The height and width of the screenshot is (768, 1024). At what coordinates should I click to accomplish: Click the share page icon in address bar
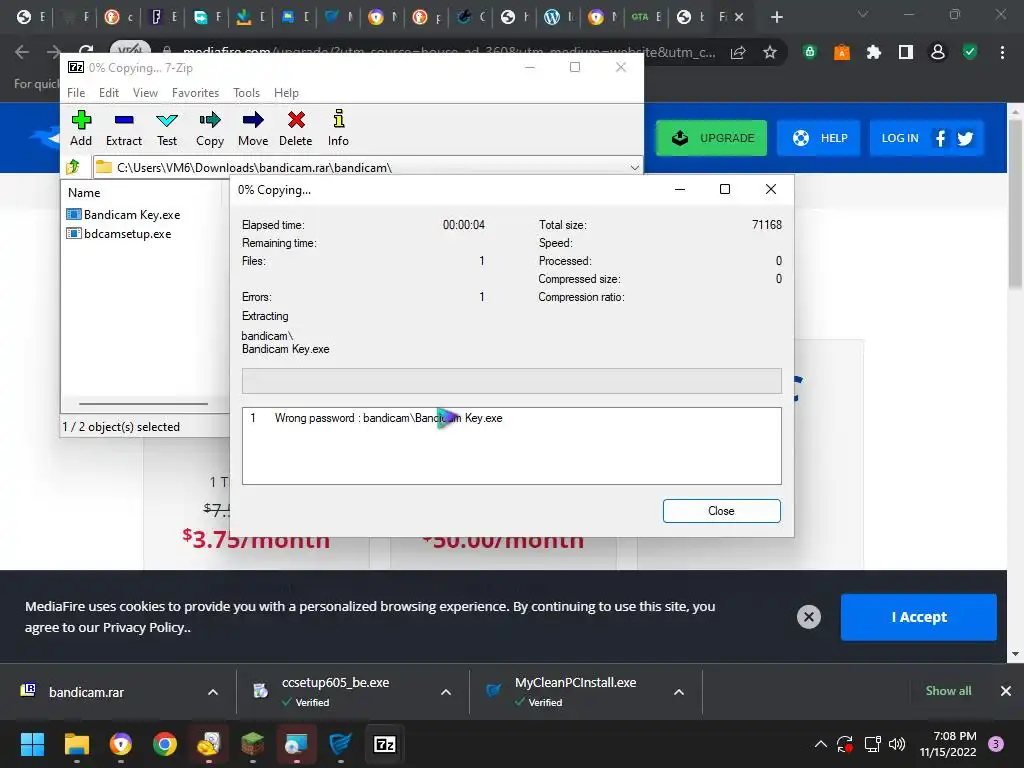pos(738,52)
